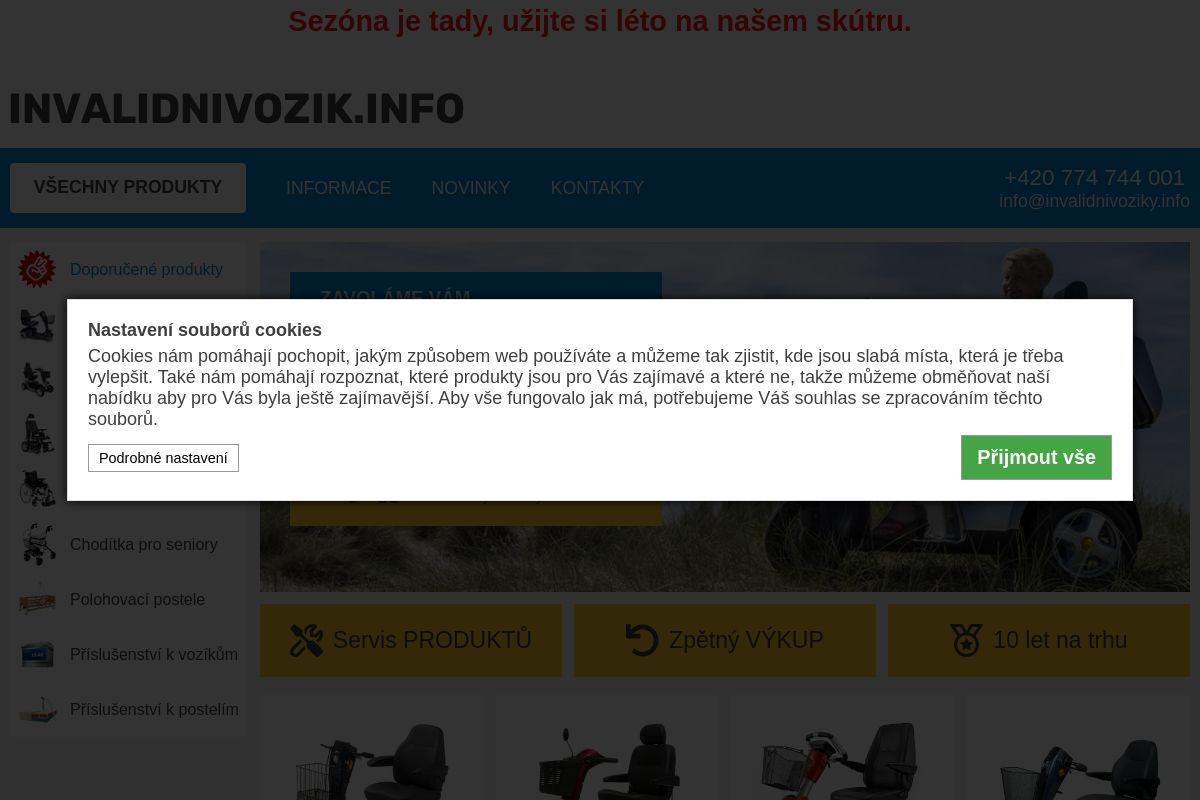Click the wrench tools icon in Servis PRODUKTŮ
Screen dimensions: 1200x800
(x=306, y=640)
